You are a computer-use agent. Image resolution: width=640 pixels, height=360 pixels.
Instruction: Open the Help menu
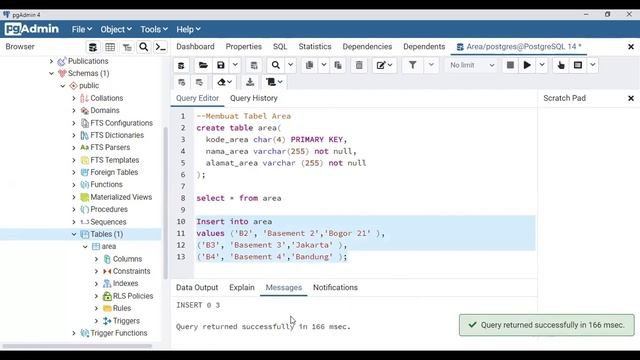tap(188, 29)
